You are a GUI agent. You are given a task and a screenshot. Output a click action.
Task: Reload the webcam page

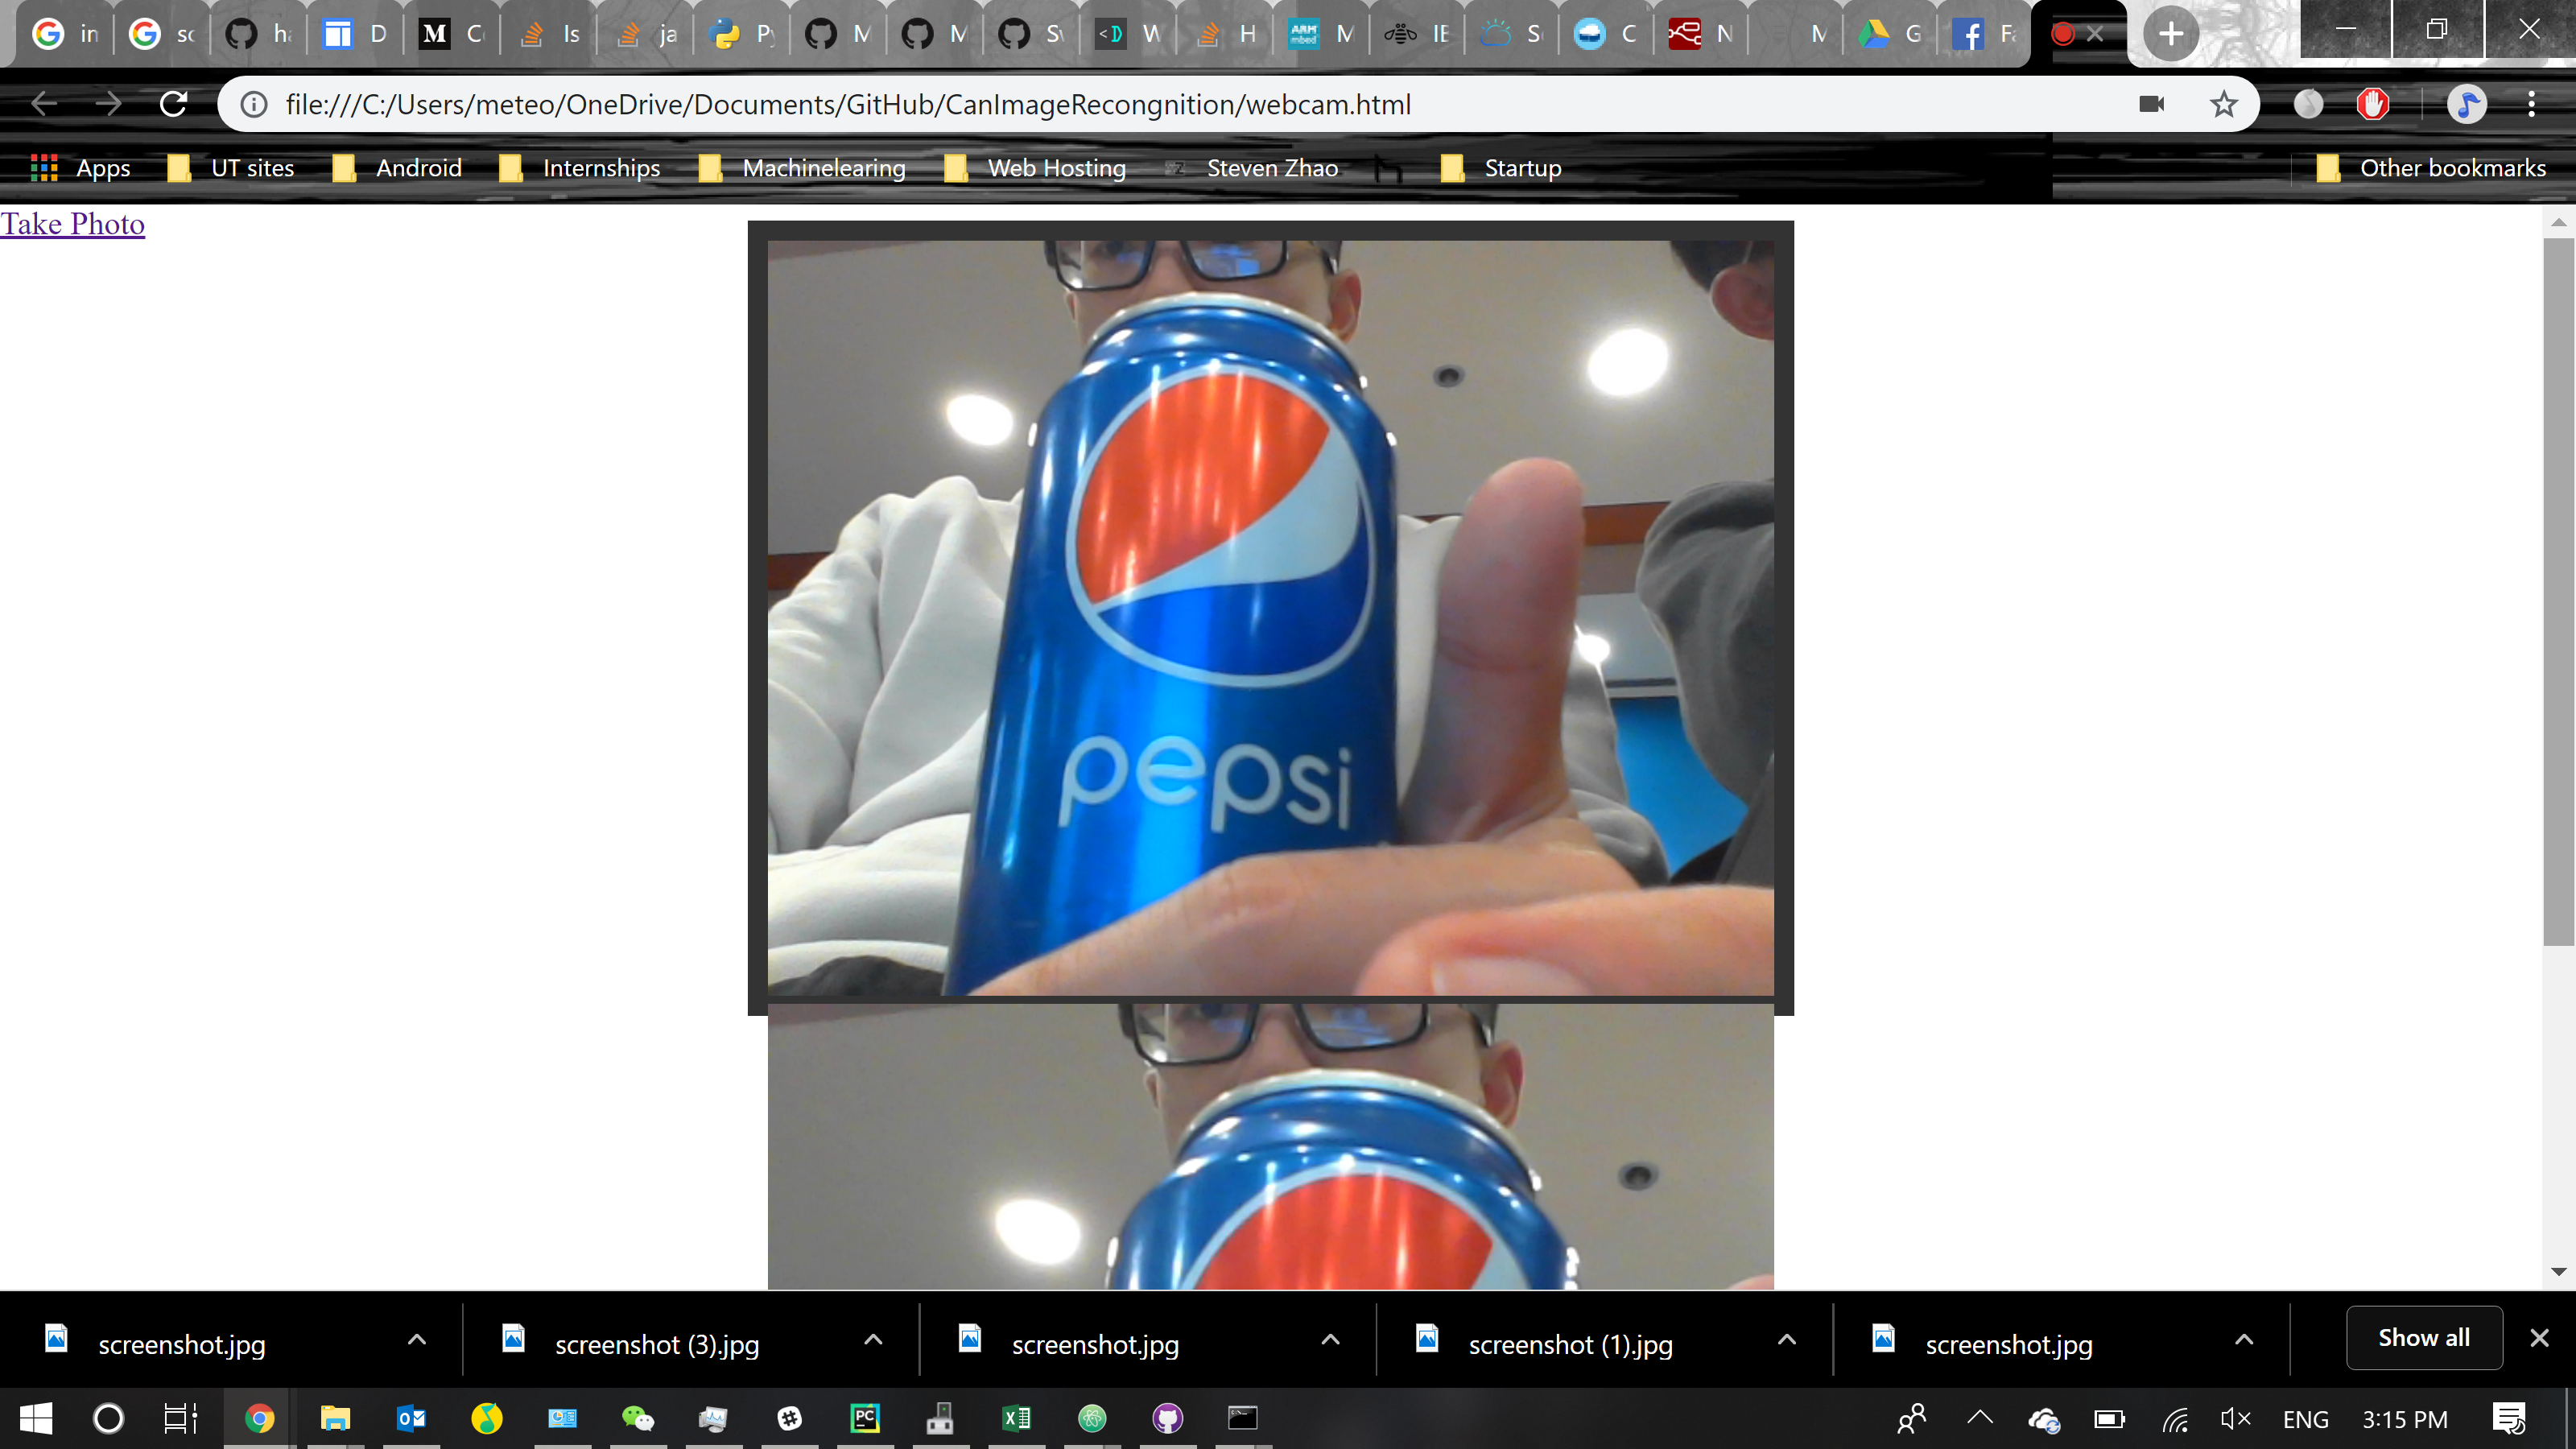click(174, 104)
